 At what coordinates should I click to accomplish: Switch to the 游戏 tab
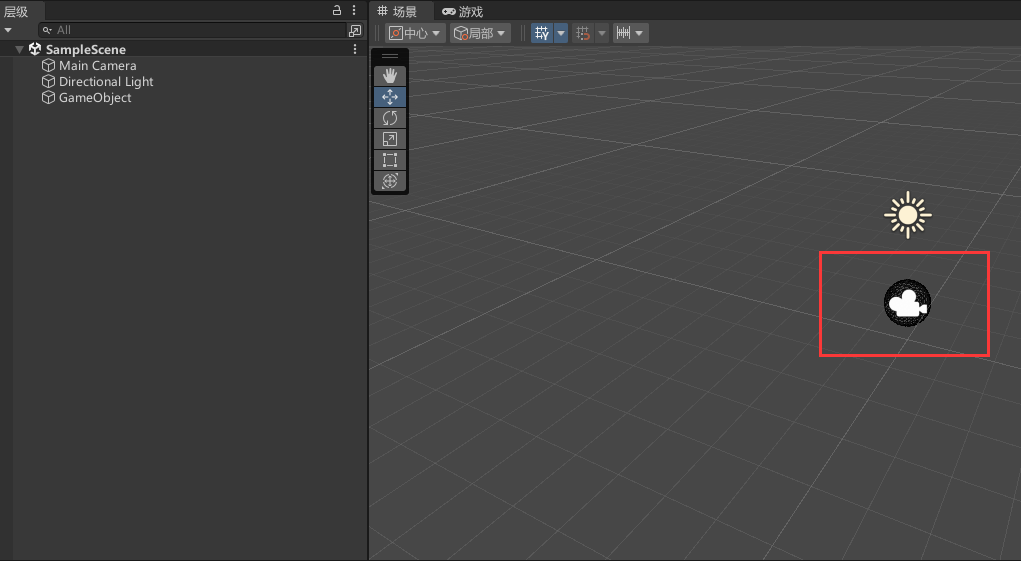(x=462, y=11)
